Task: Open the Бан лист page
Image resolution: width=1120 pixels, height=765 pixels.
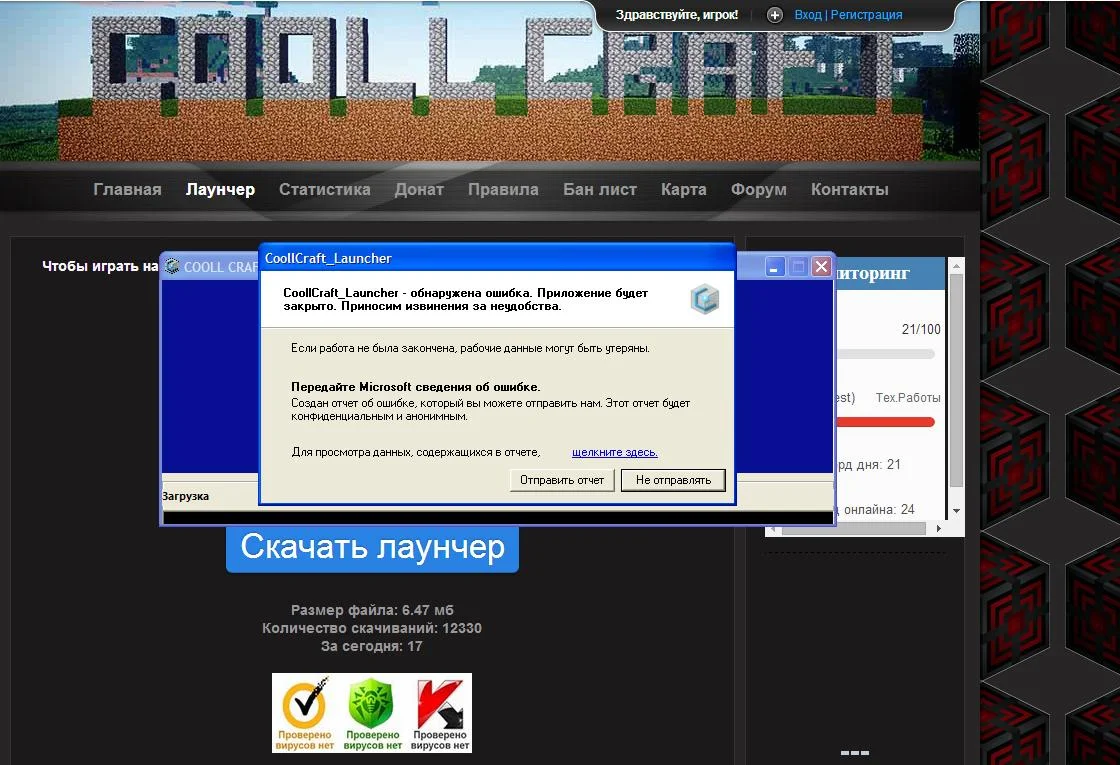Action: coord(599,190)
